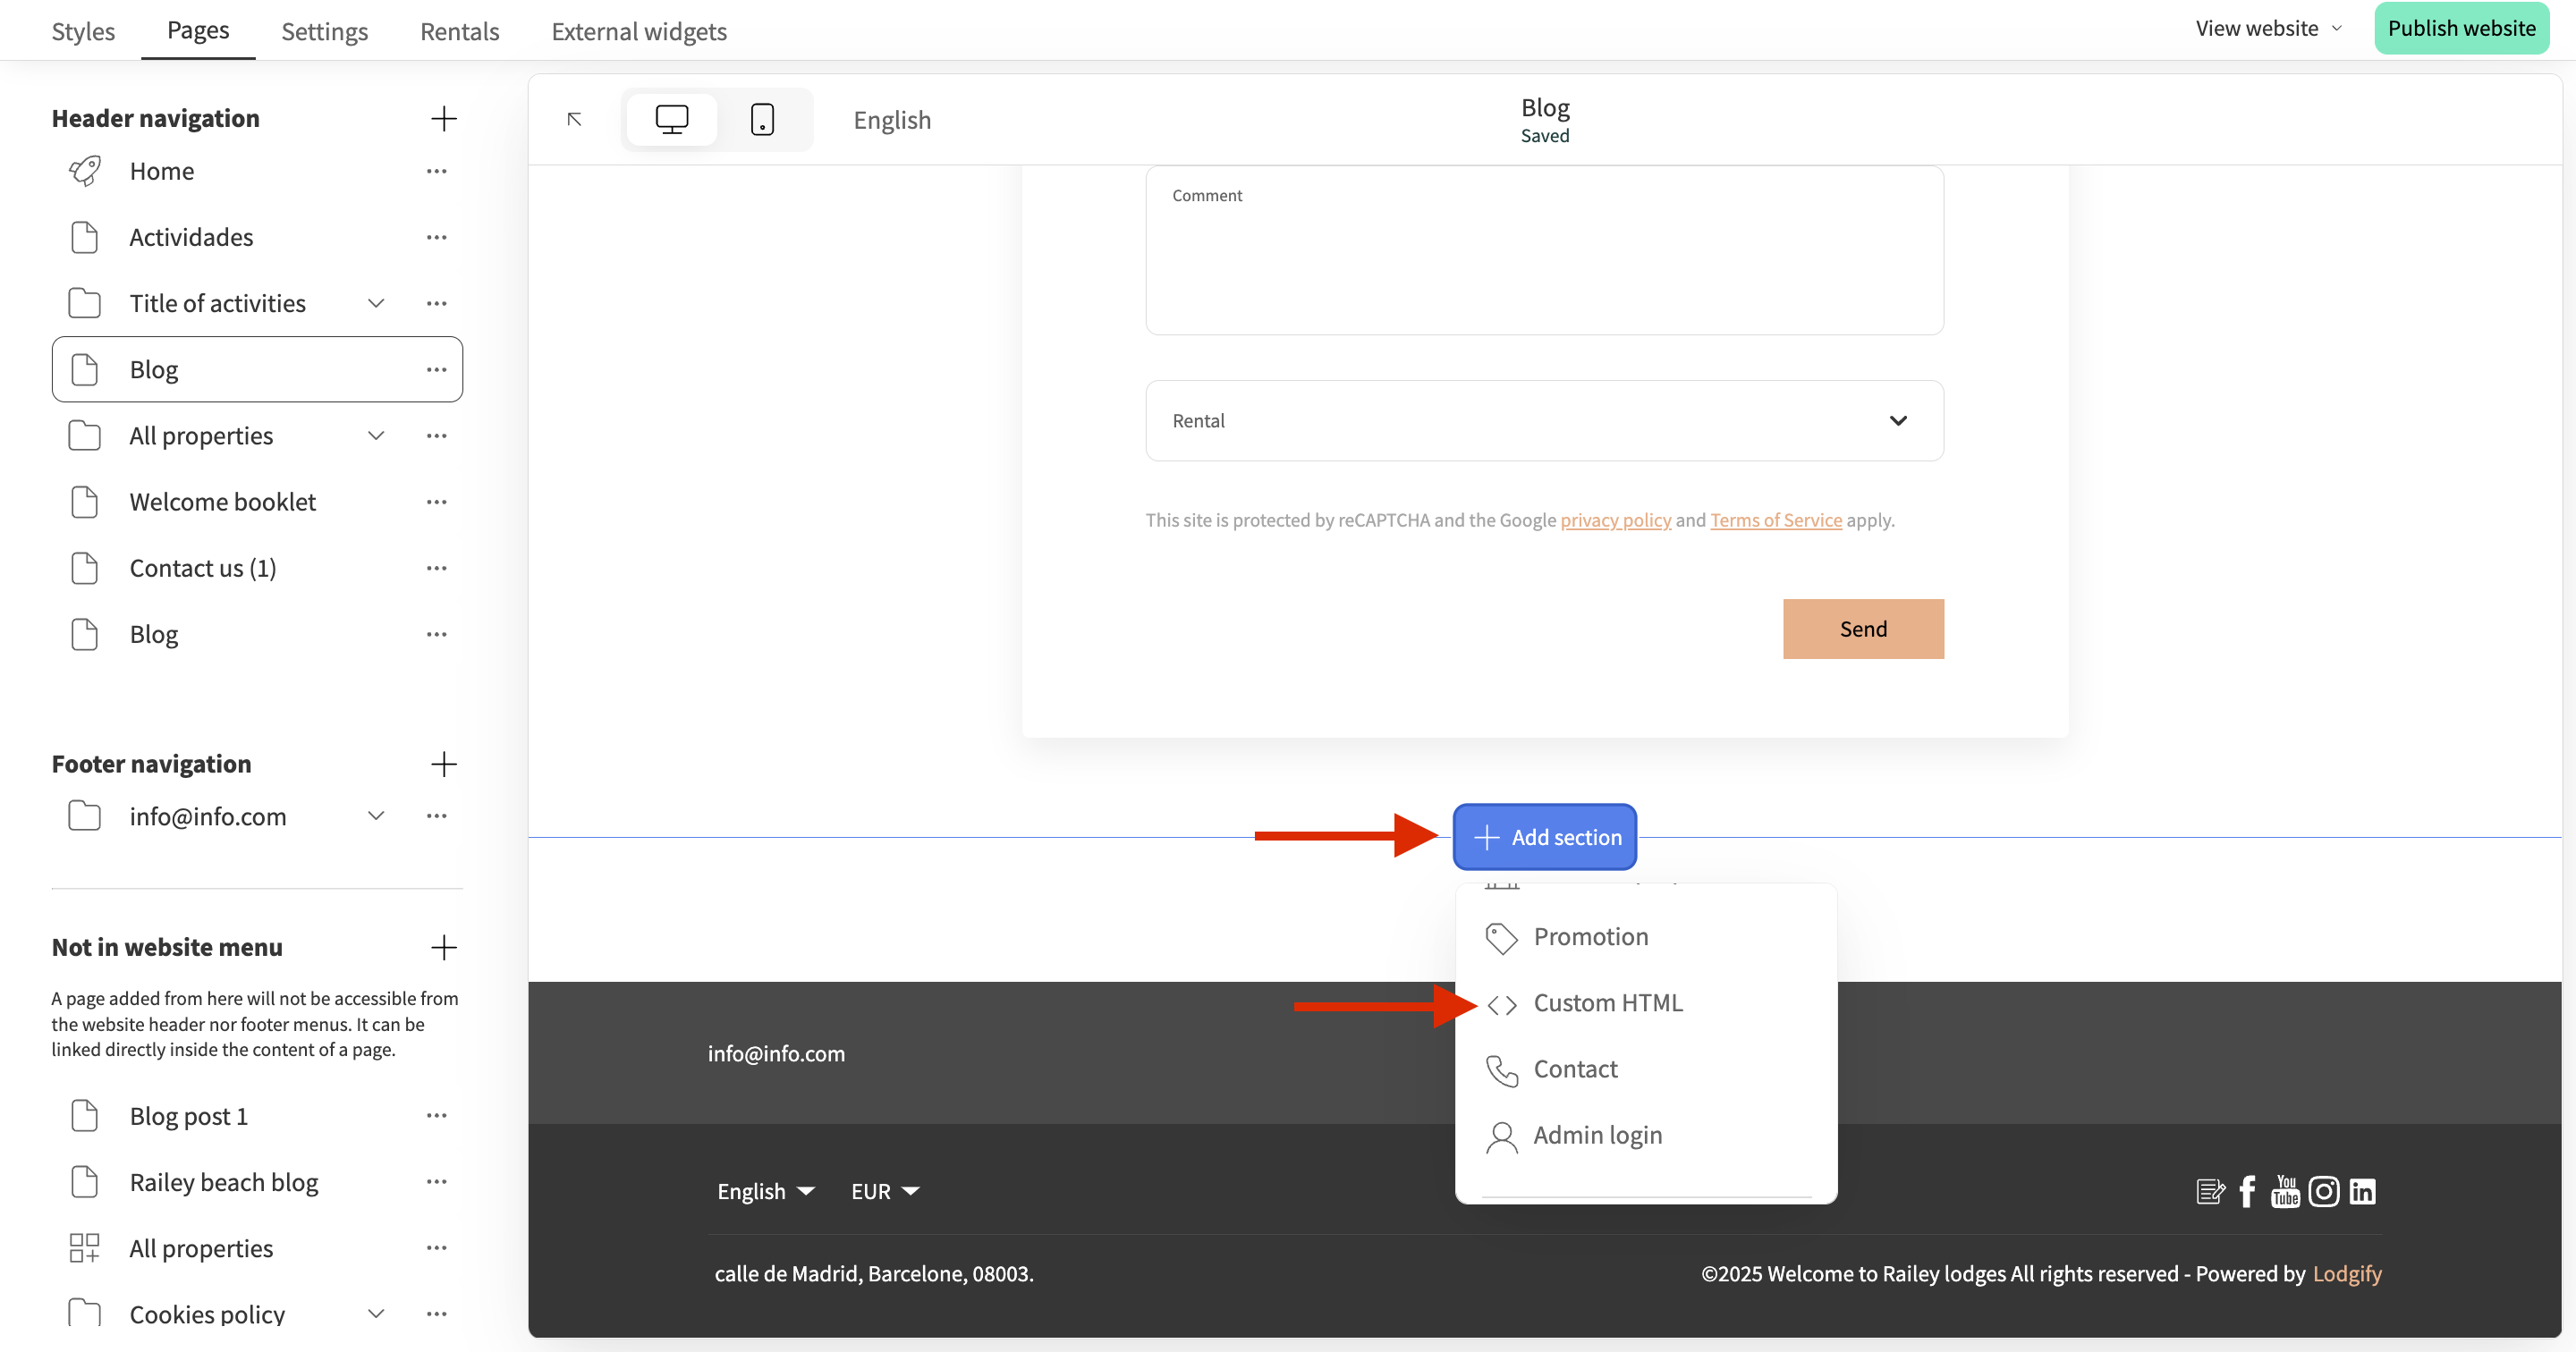Open the Rental dropdown field
The width and height of the screenshot is (2576, 1352).
tap(1544, 421)
